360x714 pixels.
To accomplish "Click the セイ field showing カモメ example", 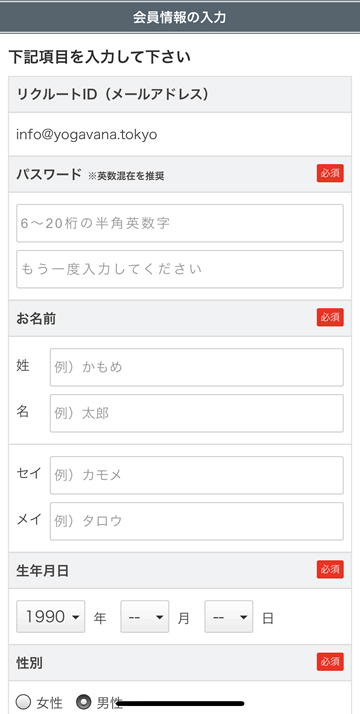I will click(197, 475).
